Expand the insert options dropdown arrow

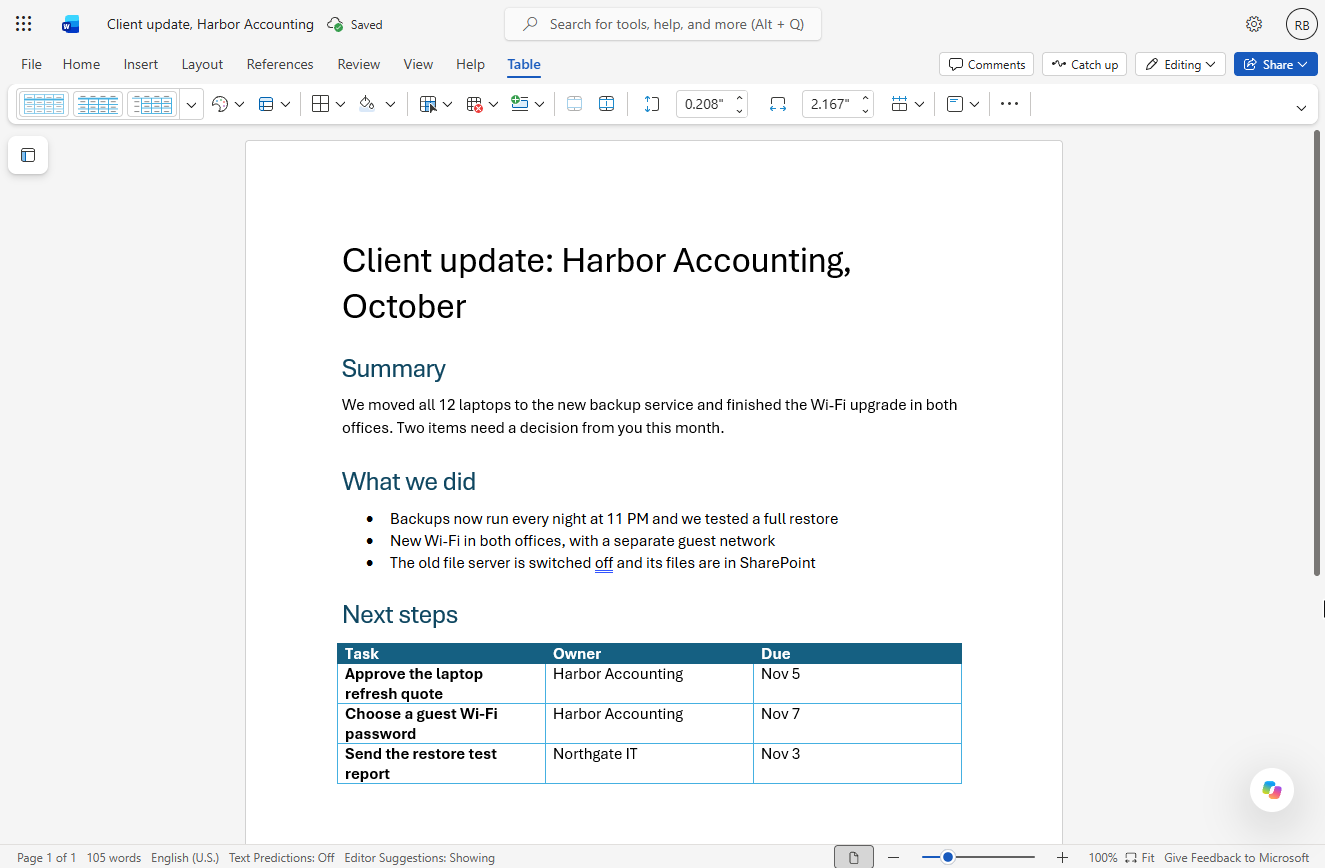pos(539,104)
